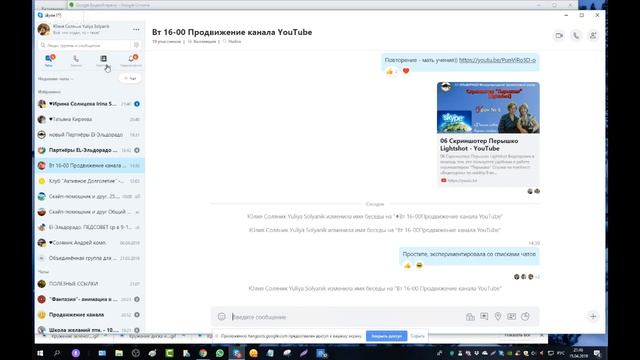Screen dimensions: 640x360
Task: Open chat with Ирина Солнцева
Action: (89, 104)
